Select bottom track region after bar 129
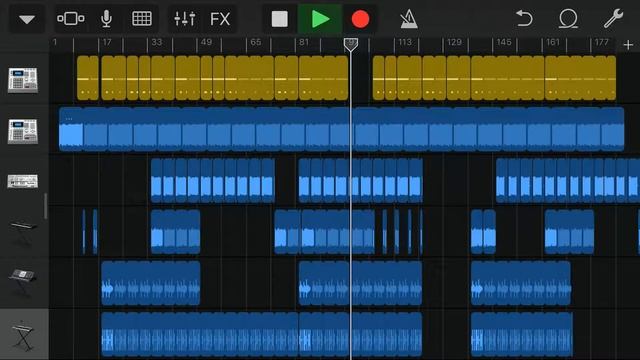 [522, 334]
